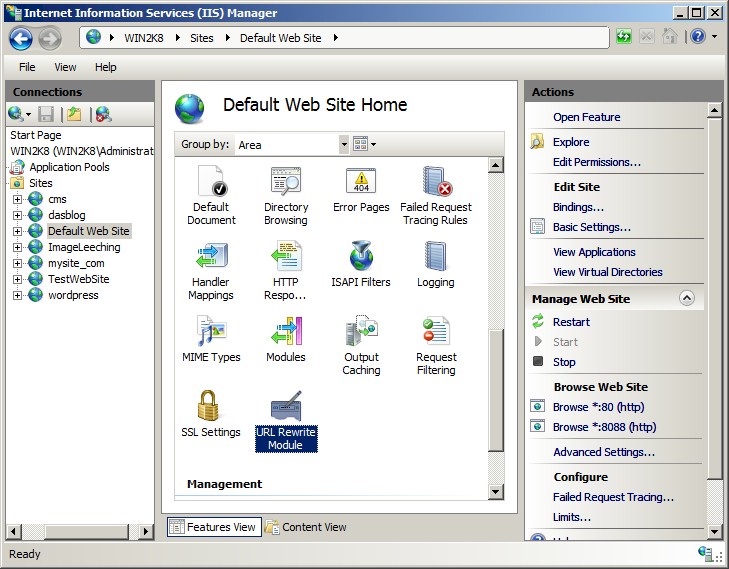729x569 pixels.
Task: Open the Help dropdown arrow in toolbar
Action: [715, 36]
